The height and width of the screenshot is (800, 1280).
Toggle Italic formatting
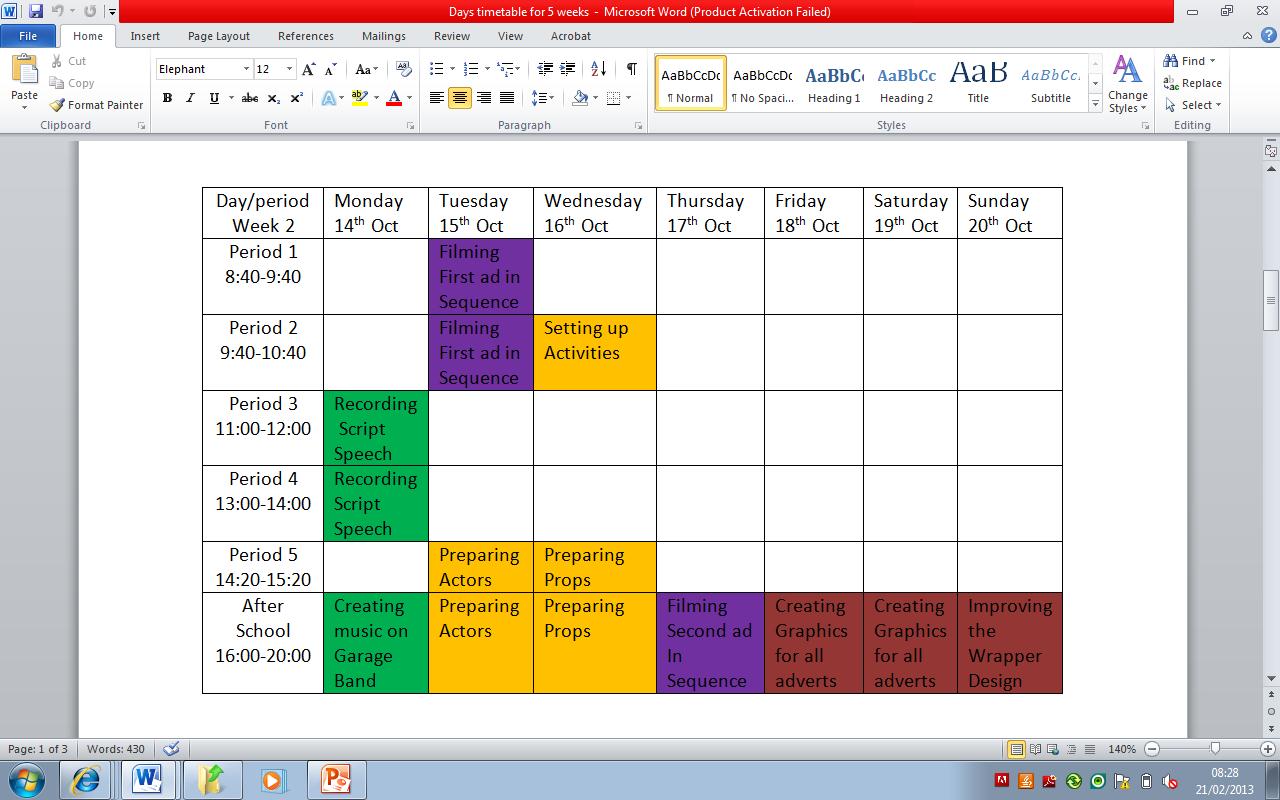point(190,98)
